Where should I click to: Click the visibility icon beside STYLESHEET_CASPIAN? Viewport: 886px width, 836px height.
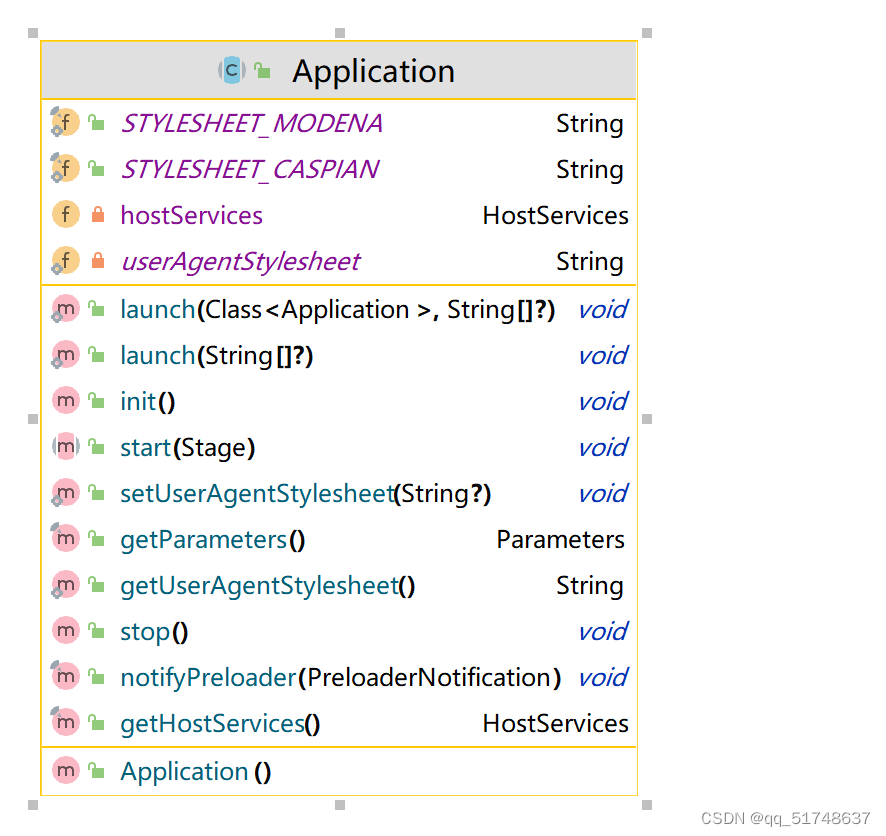[94, 167]
